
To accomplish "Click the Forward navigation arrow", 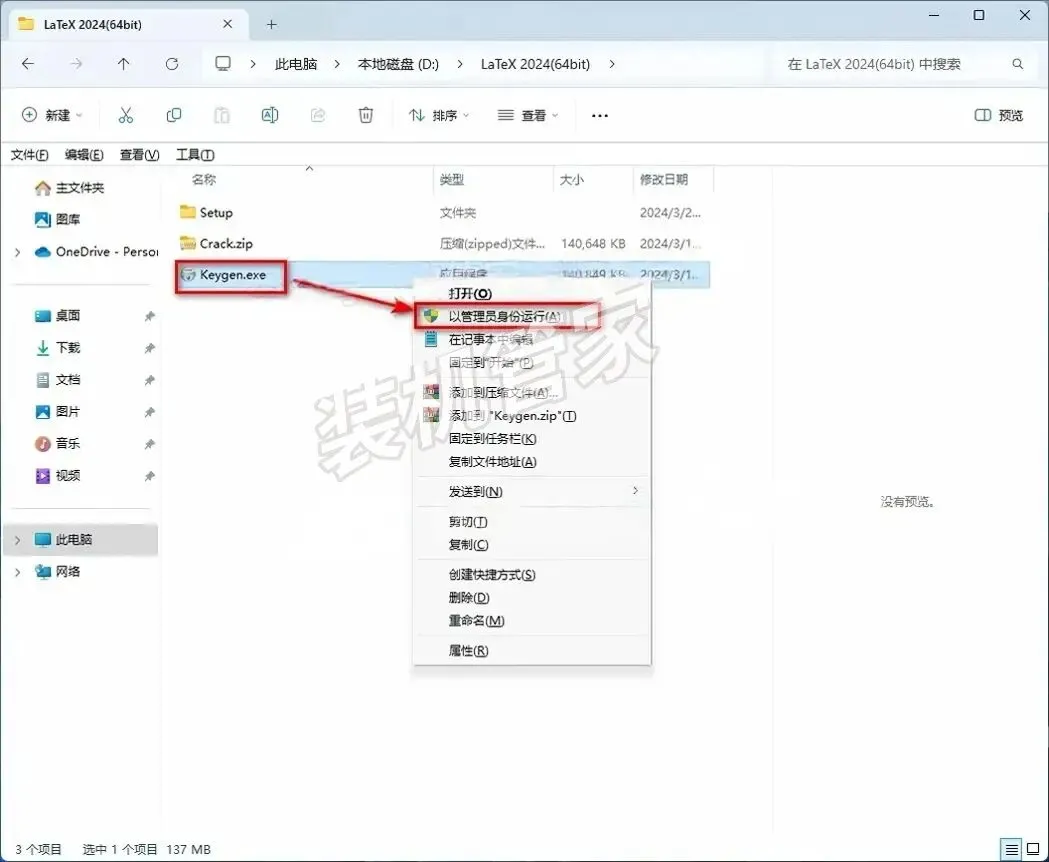I will pyautogui.click(x=76, y=64).
